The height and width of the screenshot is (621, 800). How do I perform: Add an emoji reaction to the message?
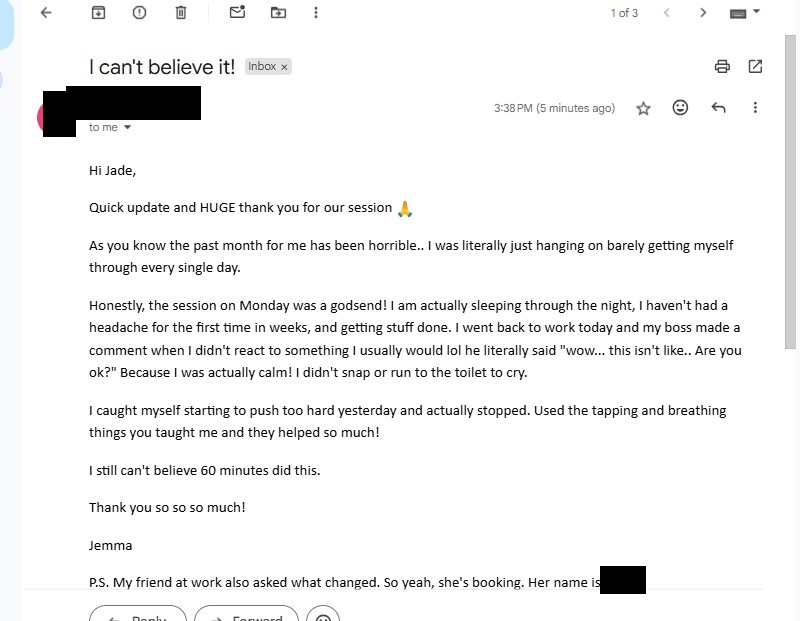click(680, 108)
